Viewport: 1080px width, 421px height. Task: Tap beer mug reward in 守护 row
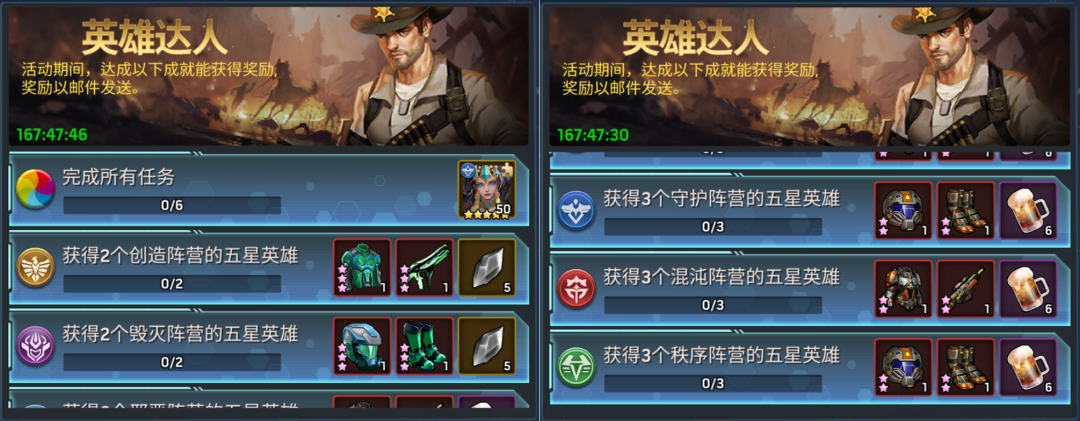(1028, 210)
